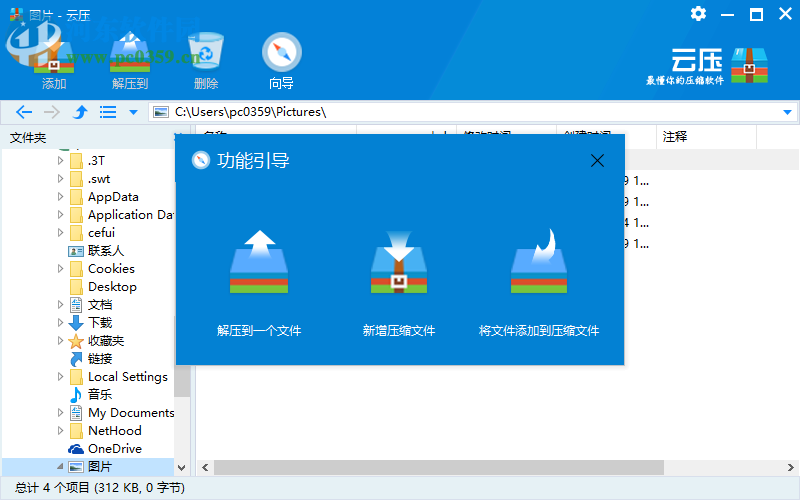Open the address bar path dropdown

click(787, 112)
